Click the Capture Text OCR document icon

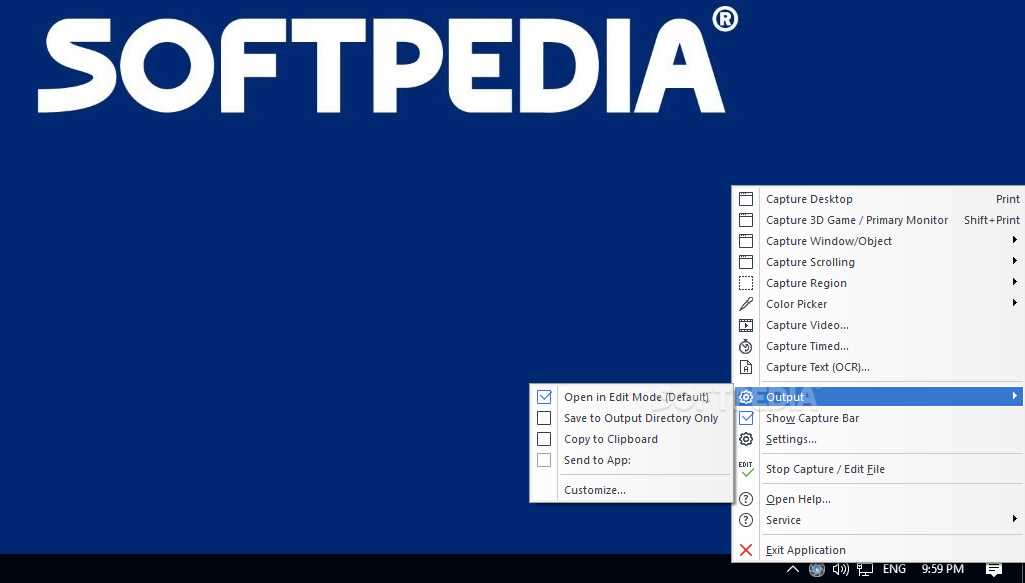click(x=745, y=367)
